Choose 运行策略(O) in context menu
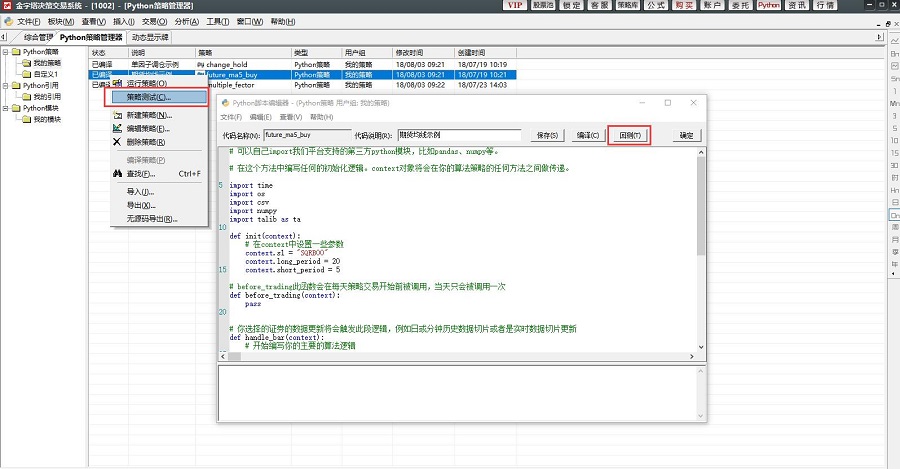900x469 pixels. point(159,84)
